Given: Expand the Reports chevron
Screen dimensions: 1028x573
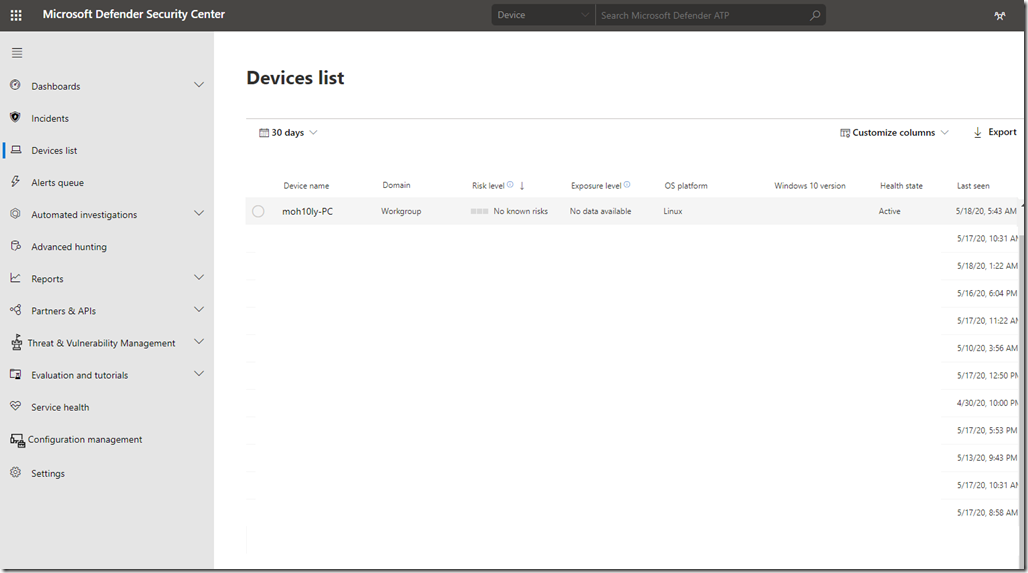Looking at the screenshot, I should point(199,278).
